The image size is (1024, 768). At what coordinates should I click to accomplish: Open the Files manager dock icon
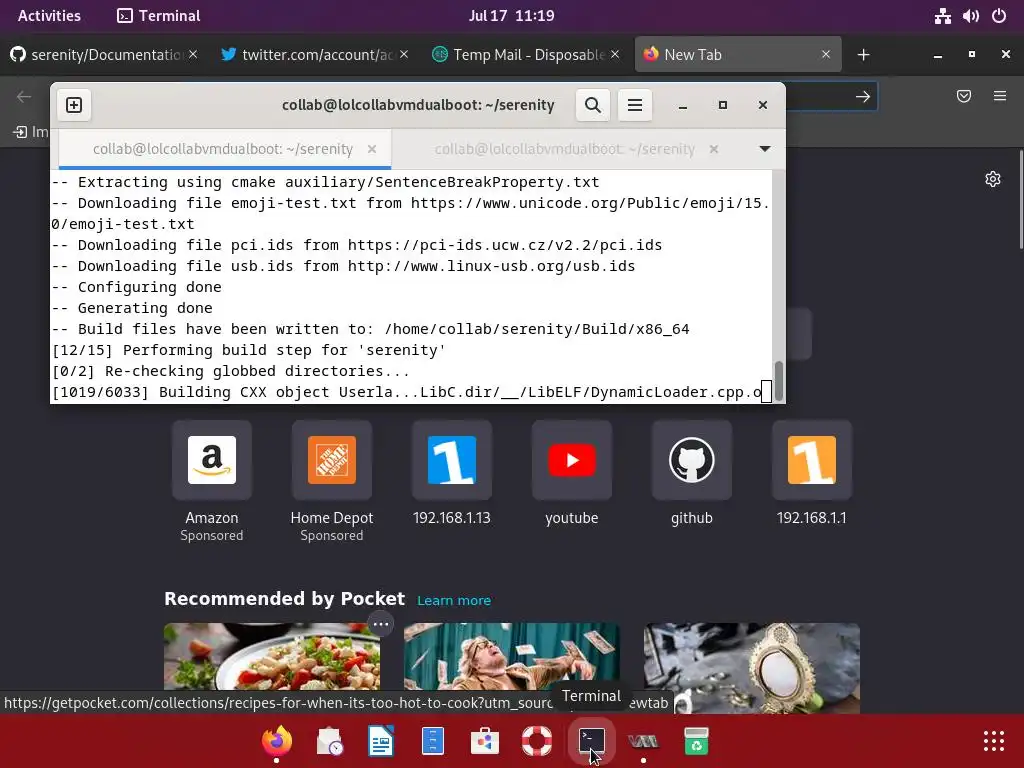click(x=433, y=741)
